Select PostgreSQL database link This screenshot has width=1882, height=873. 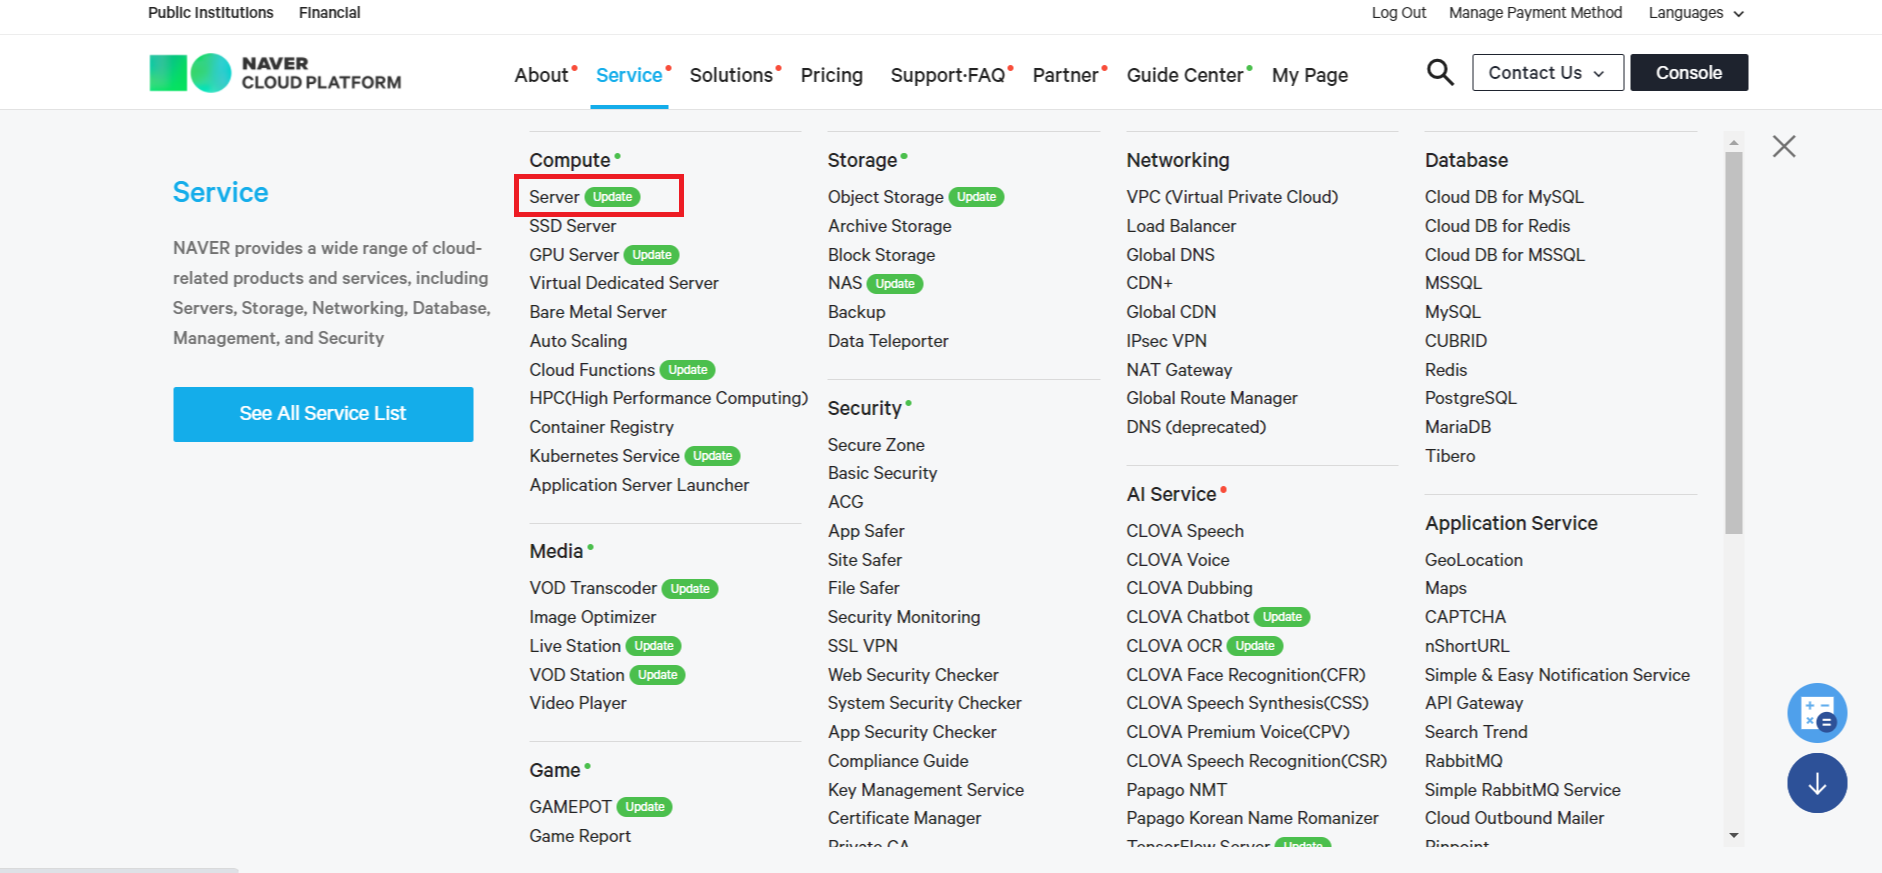[1470, 398]
